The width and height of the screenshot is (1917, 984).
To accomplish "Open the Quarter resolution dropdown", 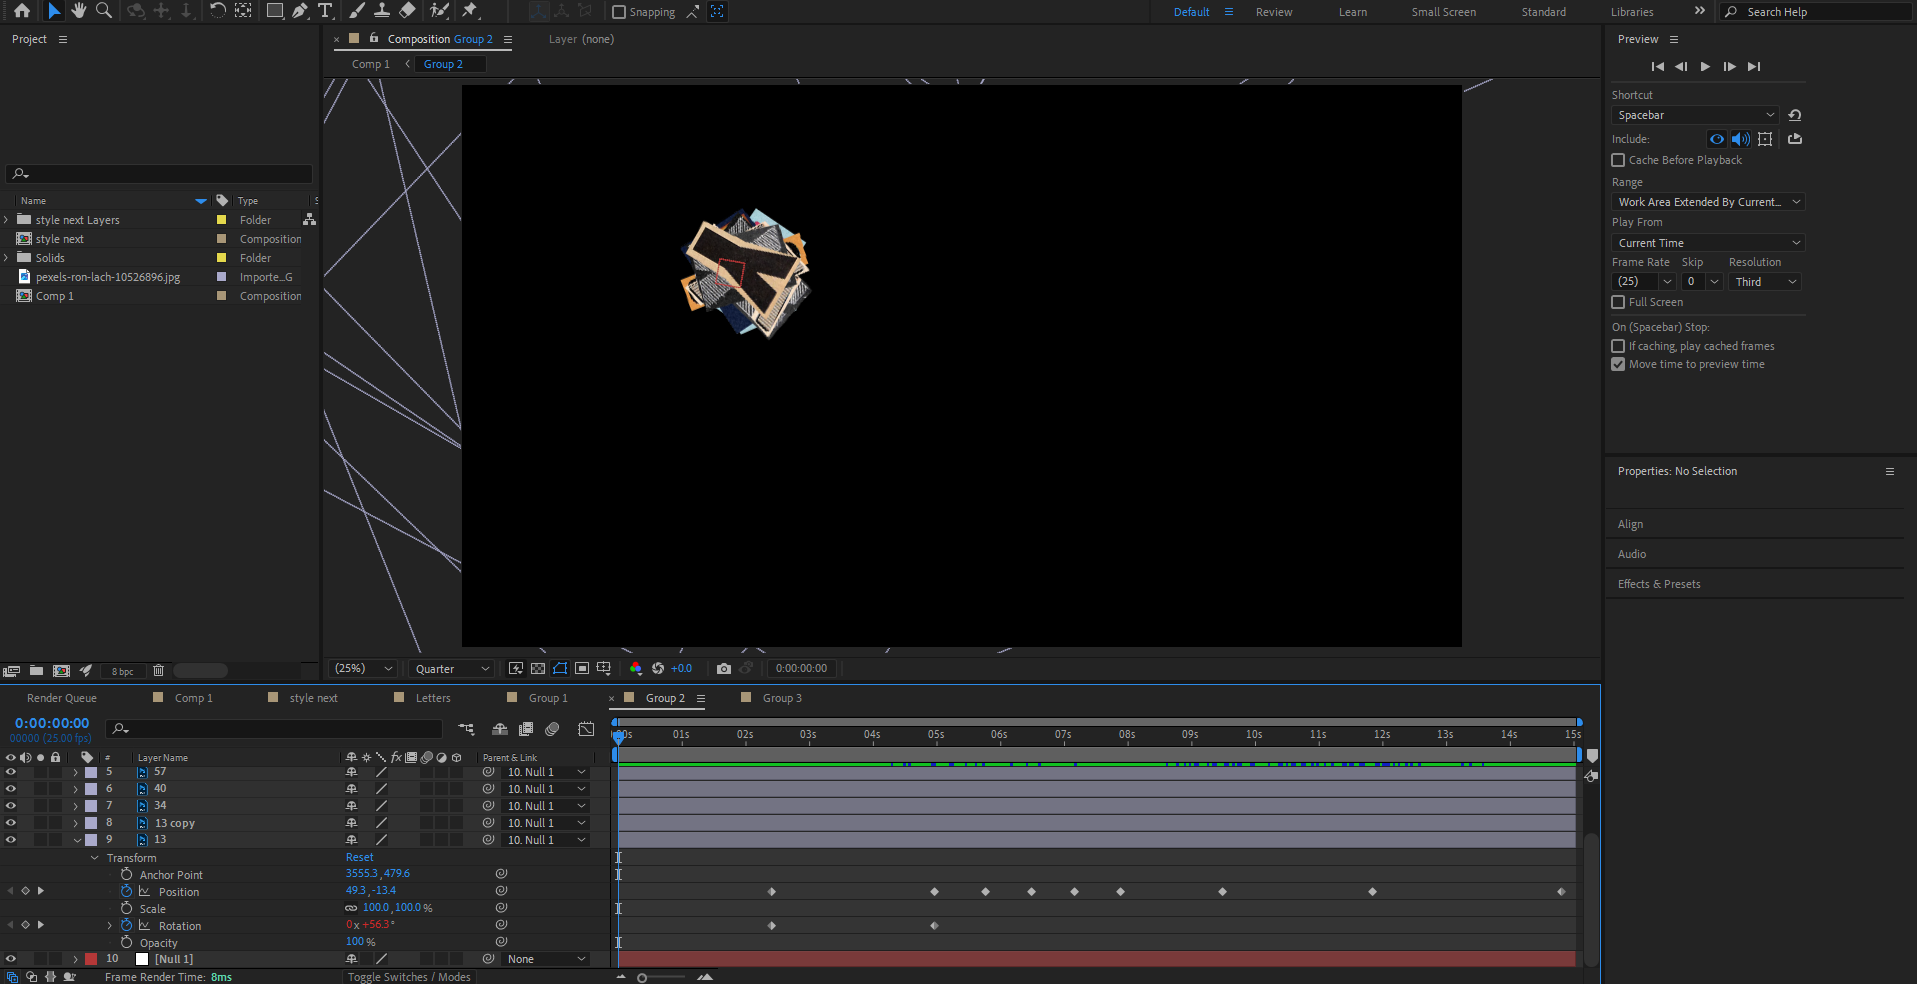I will pos(453,669).
